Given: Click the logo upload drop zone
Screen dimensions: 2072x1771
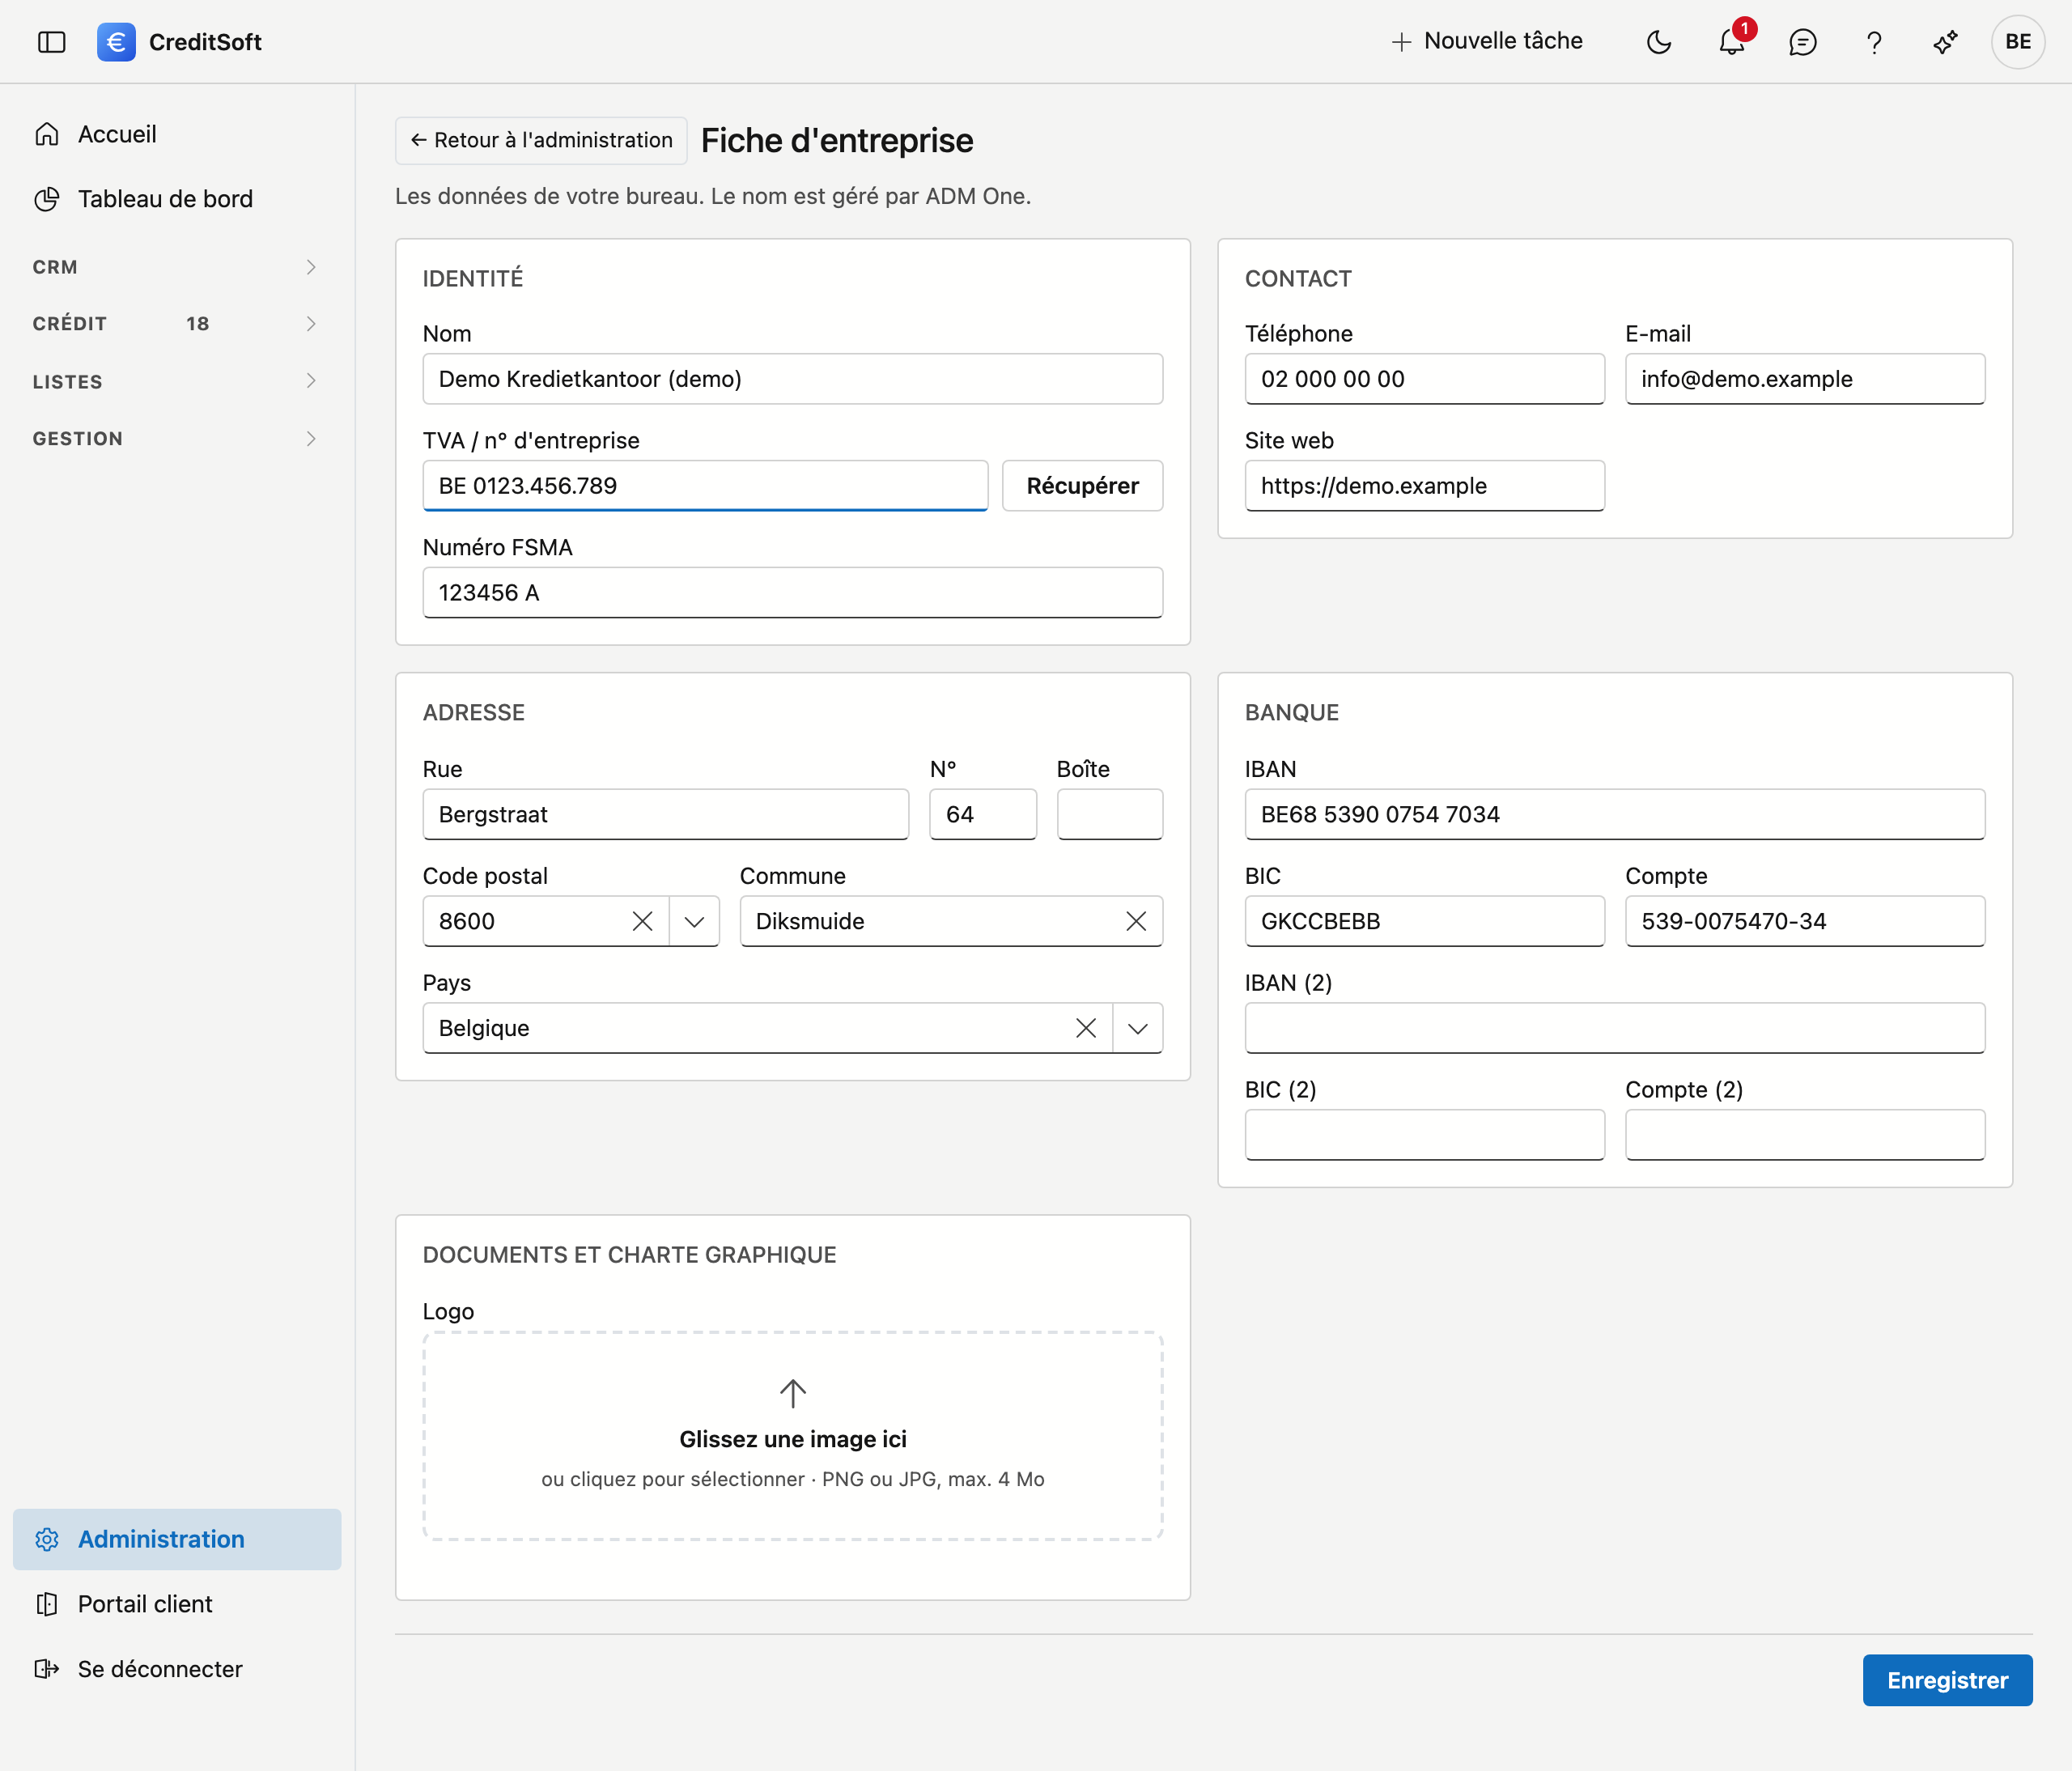Looking at the screenshot, I should 792,1435.
